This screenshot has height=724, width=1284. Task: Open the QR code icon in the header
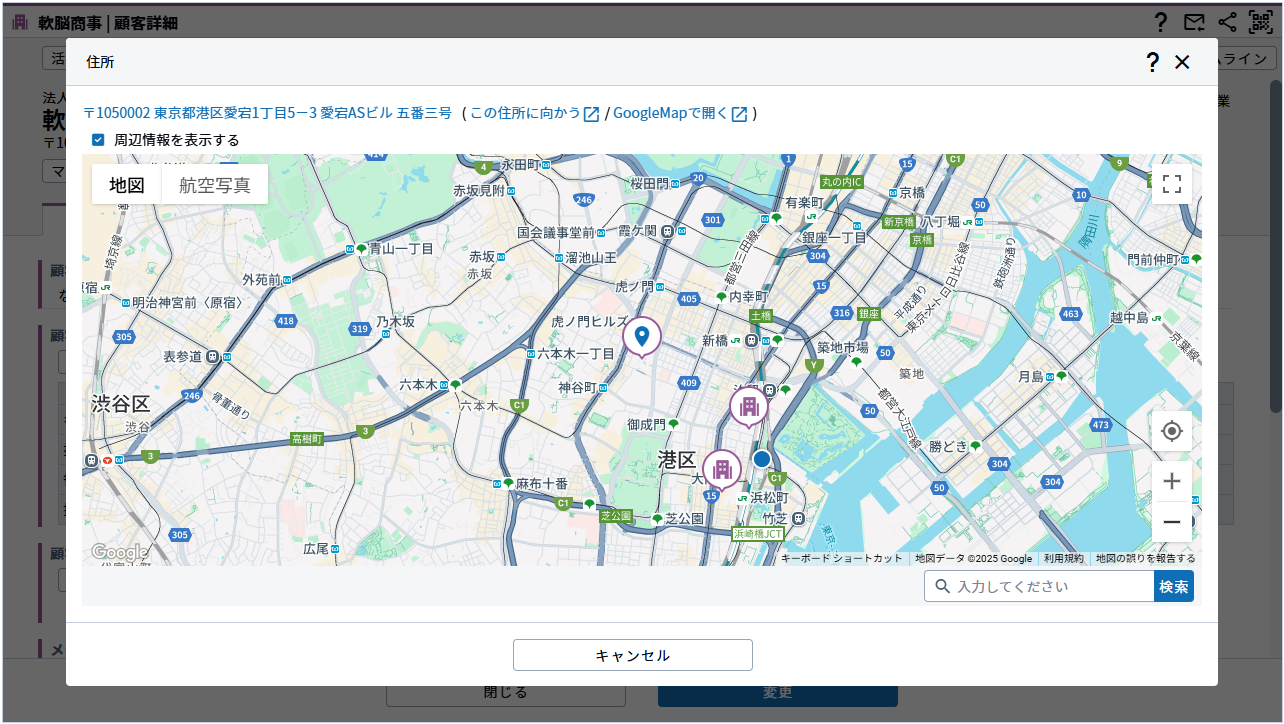coord(1259,22)
